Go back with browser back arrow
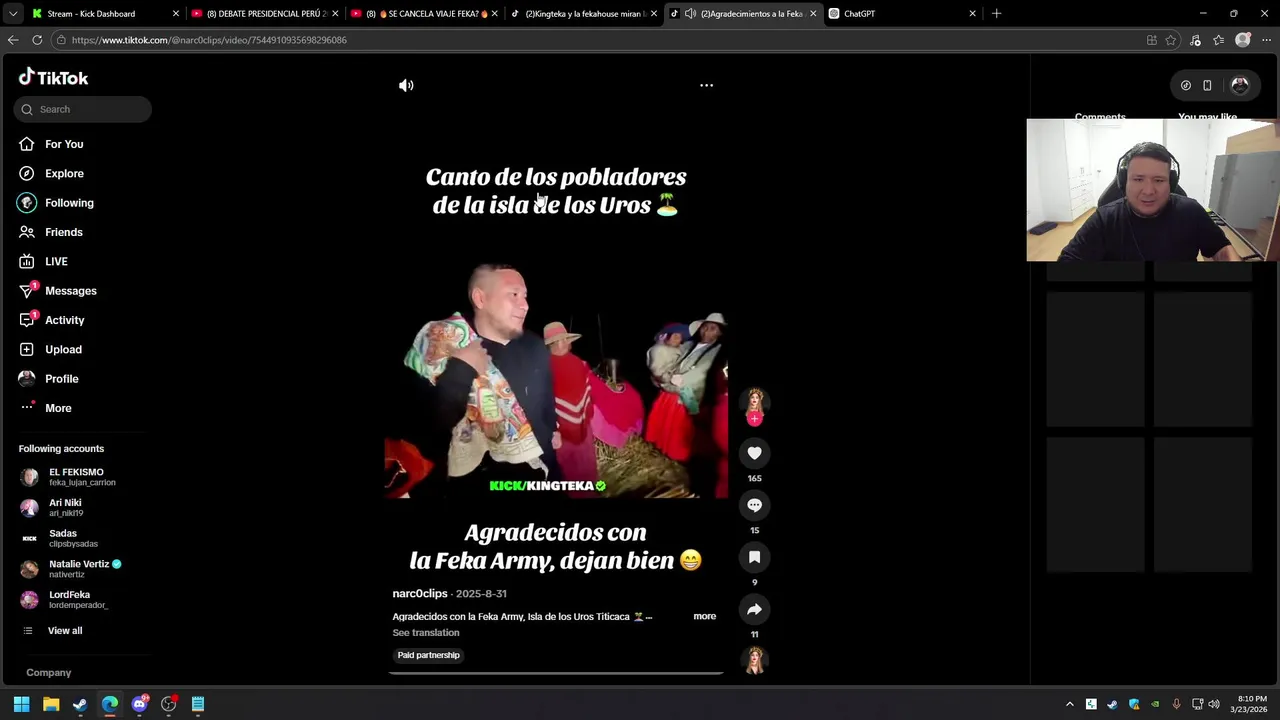The width and height of the screenshot is (1280, 720). (x=13, y=40)
